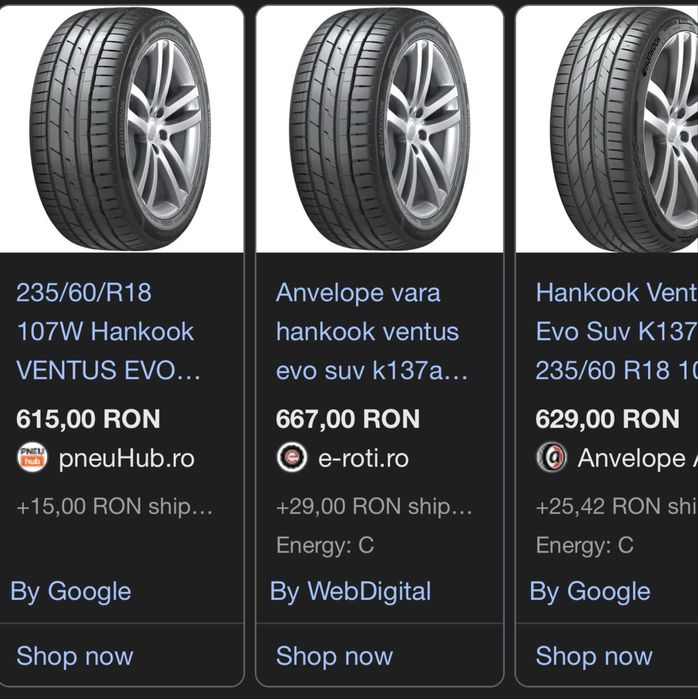Viewport: 698px width, 699px height.
Task: Open the Hankook Ventus Evo Suv K137 title
Action: click(616, 331)
